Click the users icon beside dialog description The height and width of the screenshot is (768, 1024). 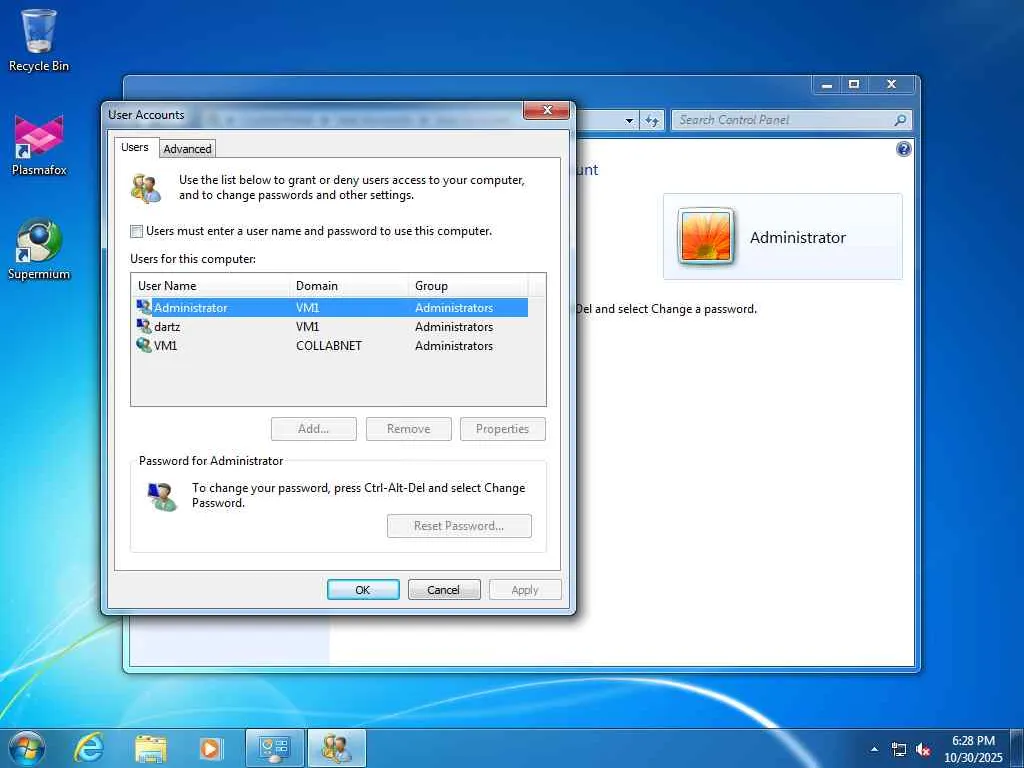click(x=146, y=188)
